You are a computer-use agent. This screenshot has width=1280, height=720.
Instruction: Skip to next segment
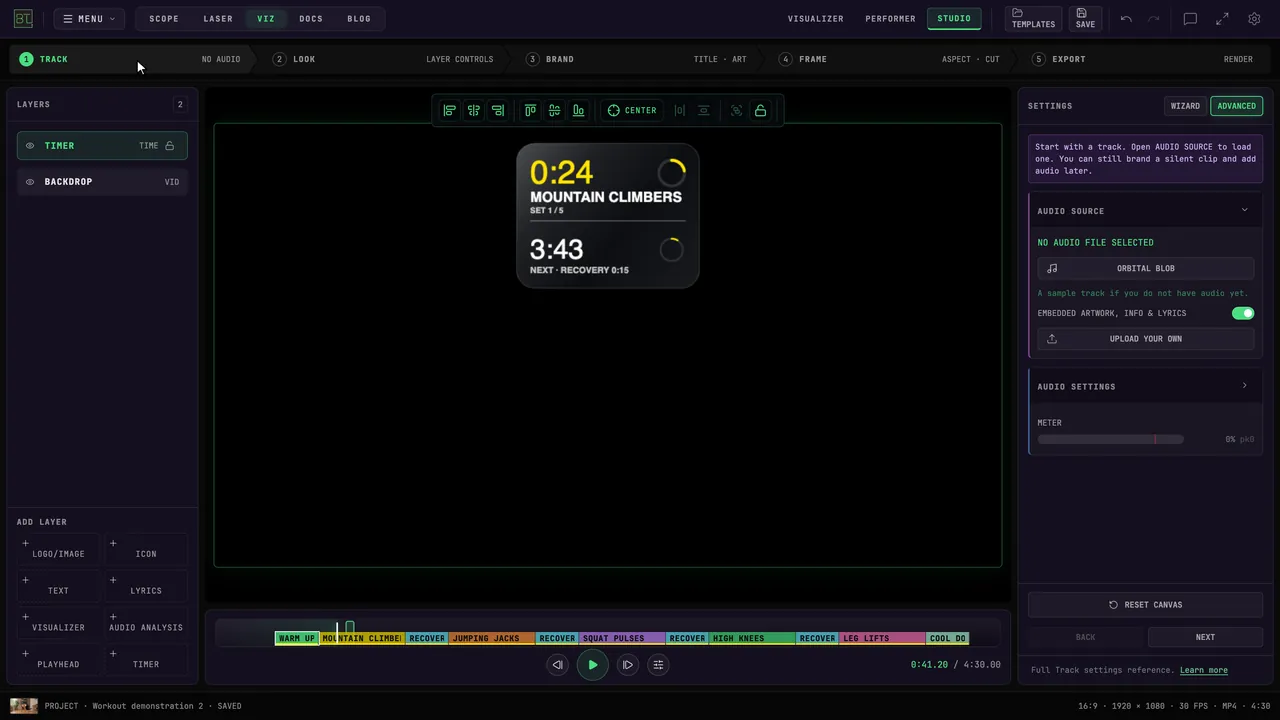pos(628,665)
